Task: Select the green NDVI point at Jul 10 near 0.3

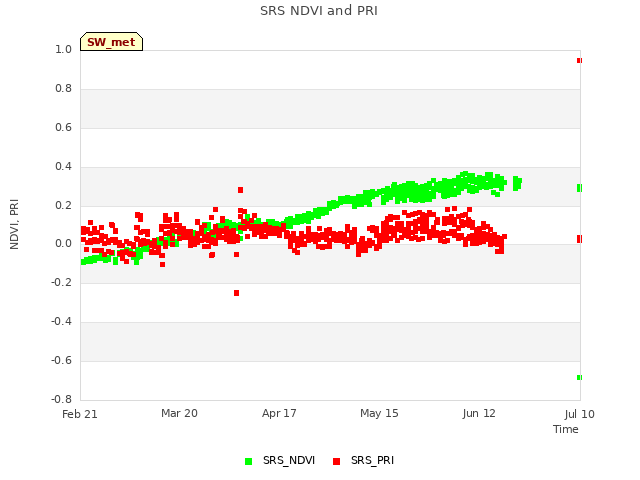Action: pos(579,188)
